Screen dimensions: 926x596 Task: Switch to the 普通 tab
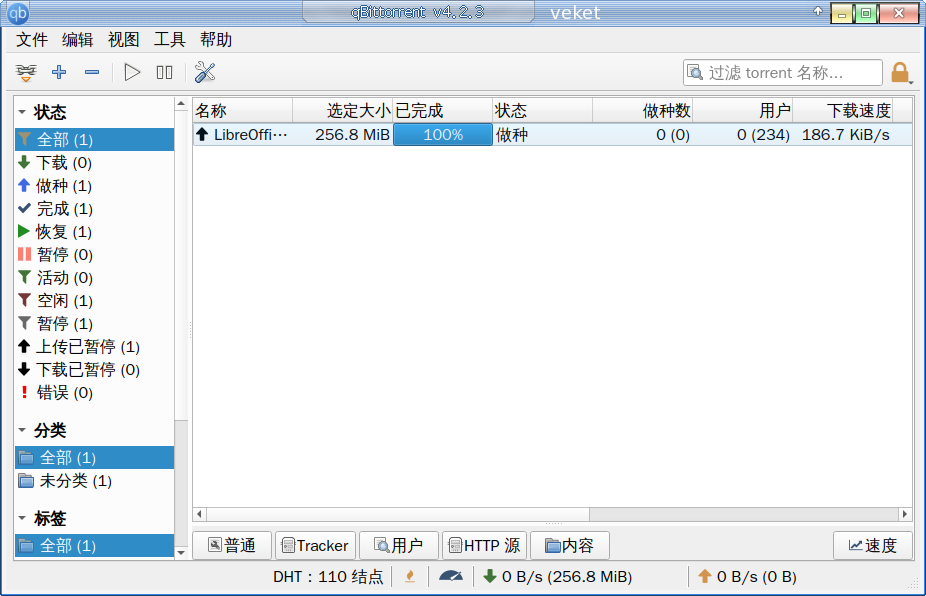pos(232,545)
